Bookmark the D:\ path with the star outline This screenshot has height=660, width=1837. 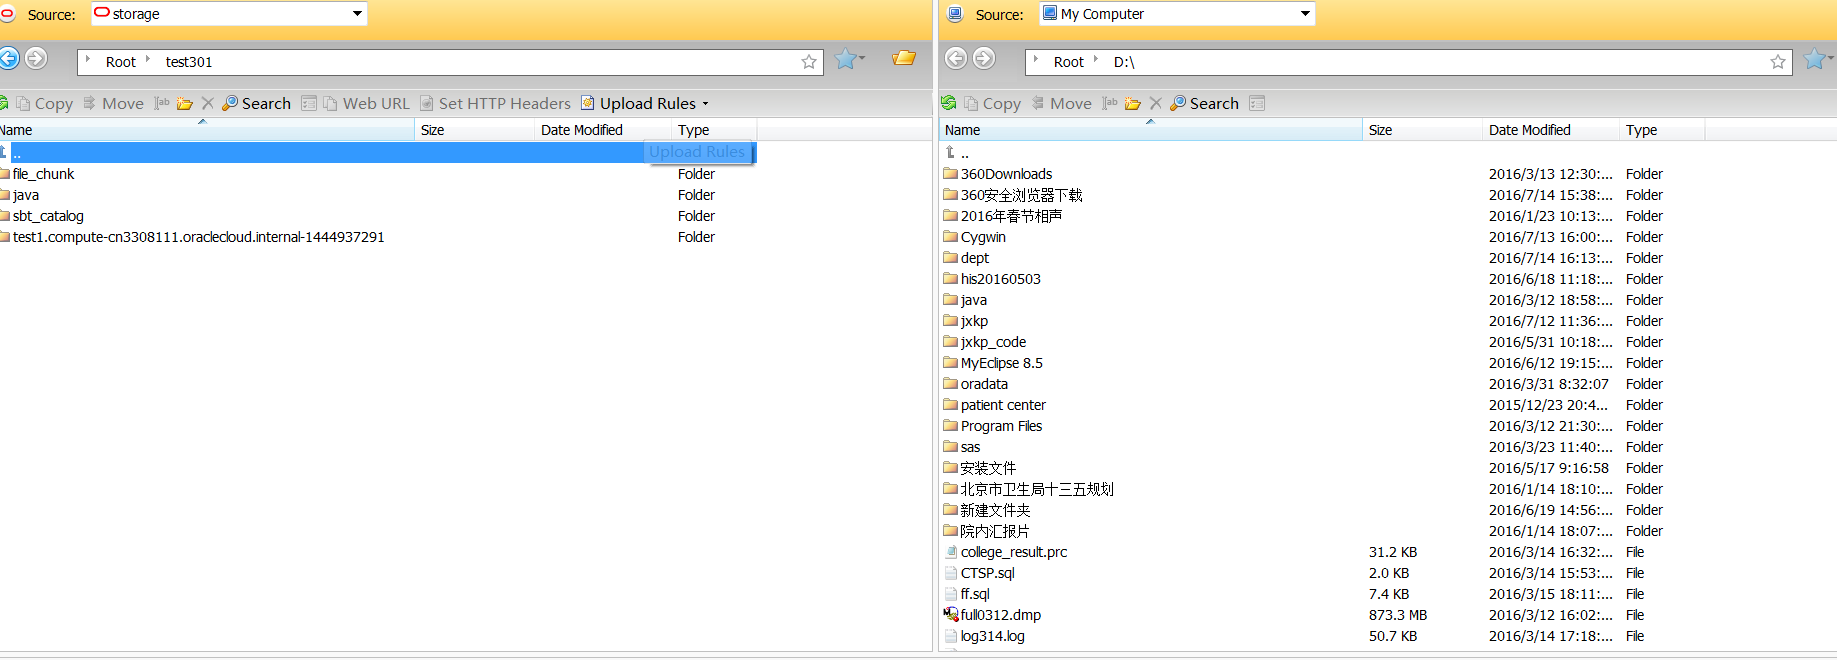point(1778,62)
